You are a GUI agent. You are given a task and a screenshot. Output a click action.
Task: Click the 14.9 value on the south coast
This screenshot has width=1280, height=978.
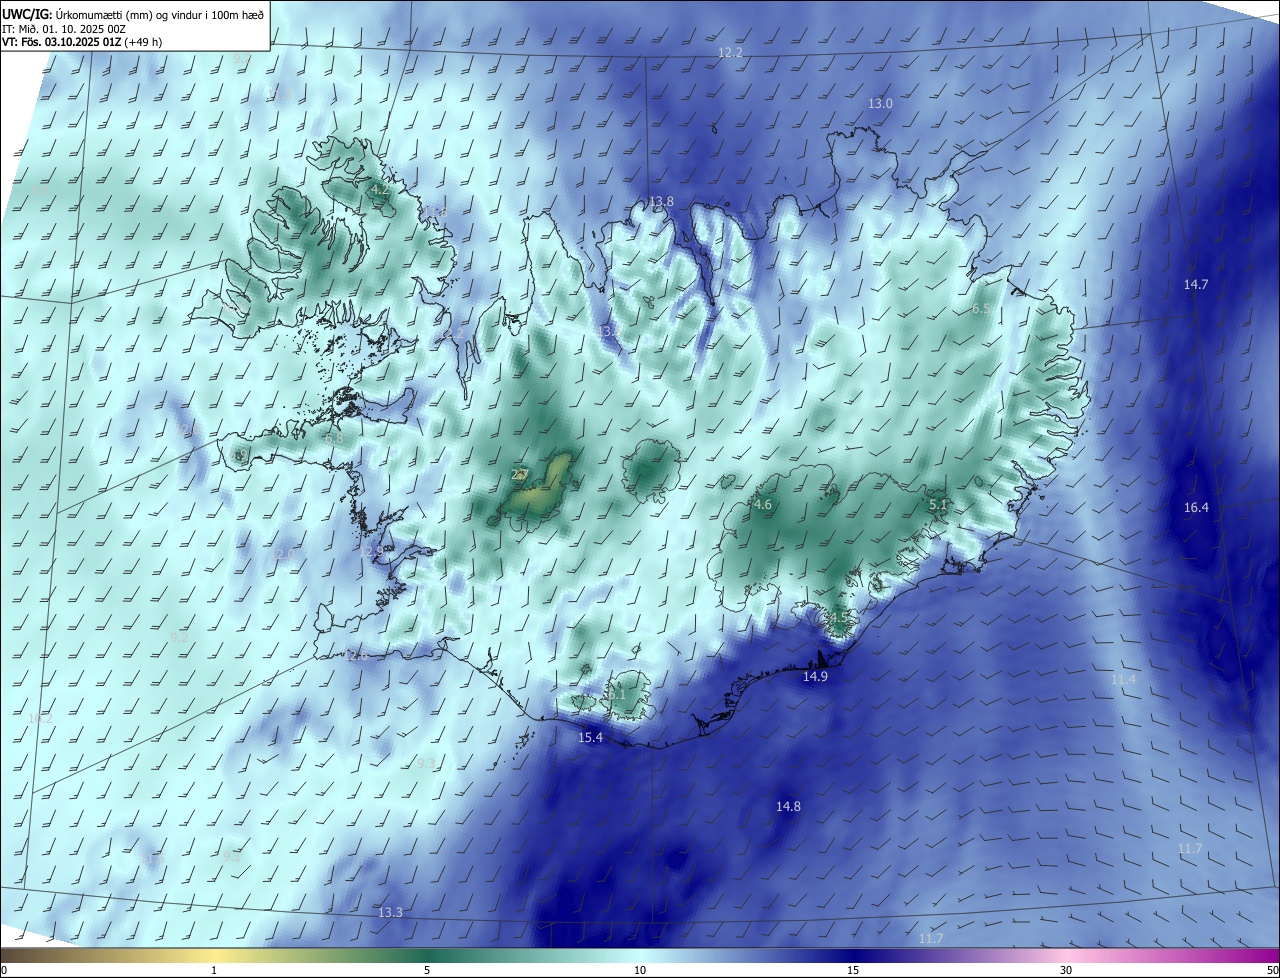(x=815, y=677)
